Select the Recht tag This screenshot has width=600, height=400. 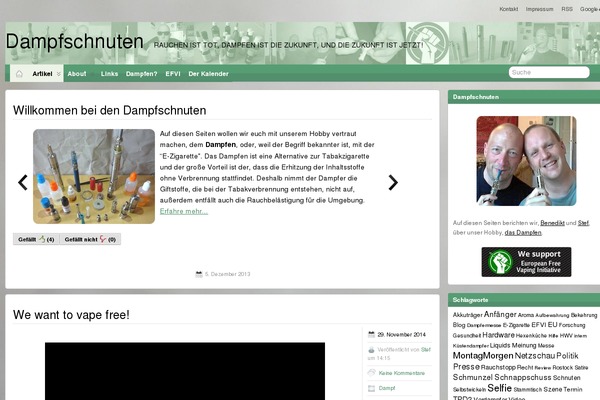[525, 367]
